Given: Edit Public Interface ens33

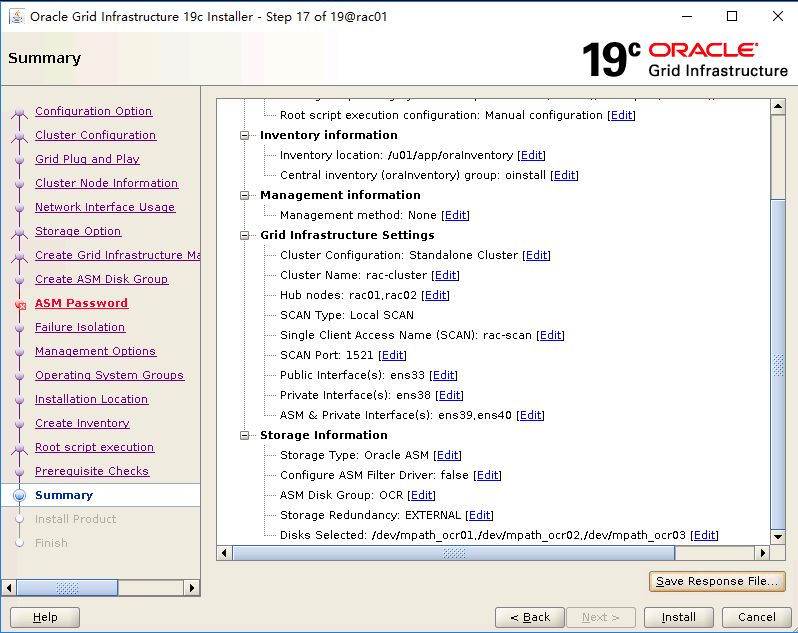Looking at the screenshot, I should [x=443, y=375].
